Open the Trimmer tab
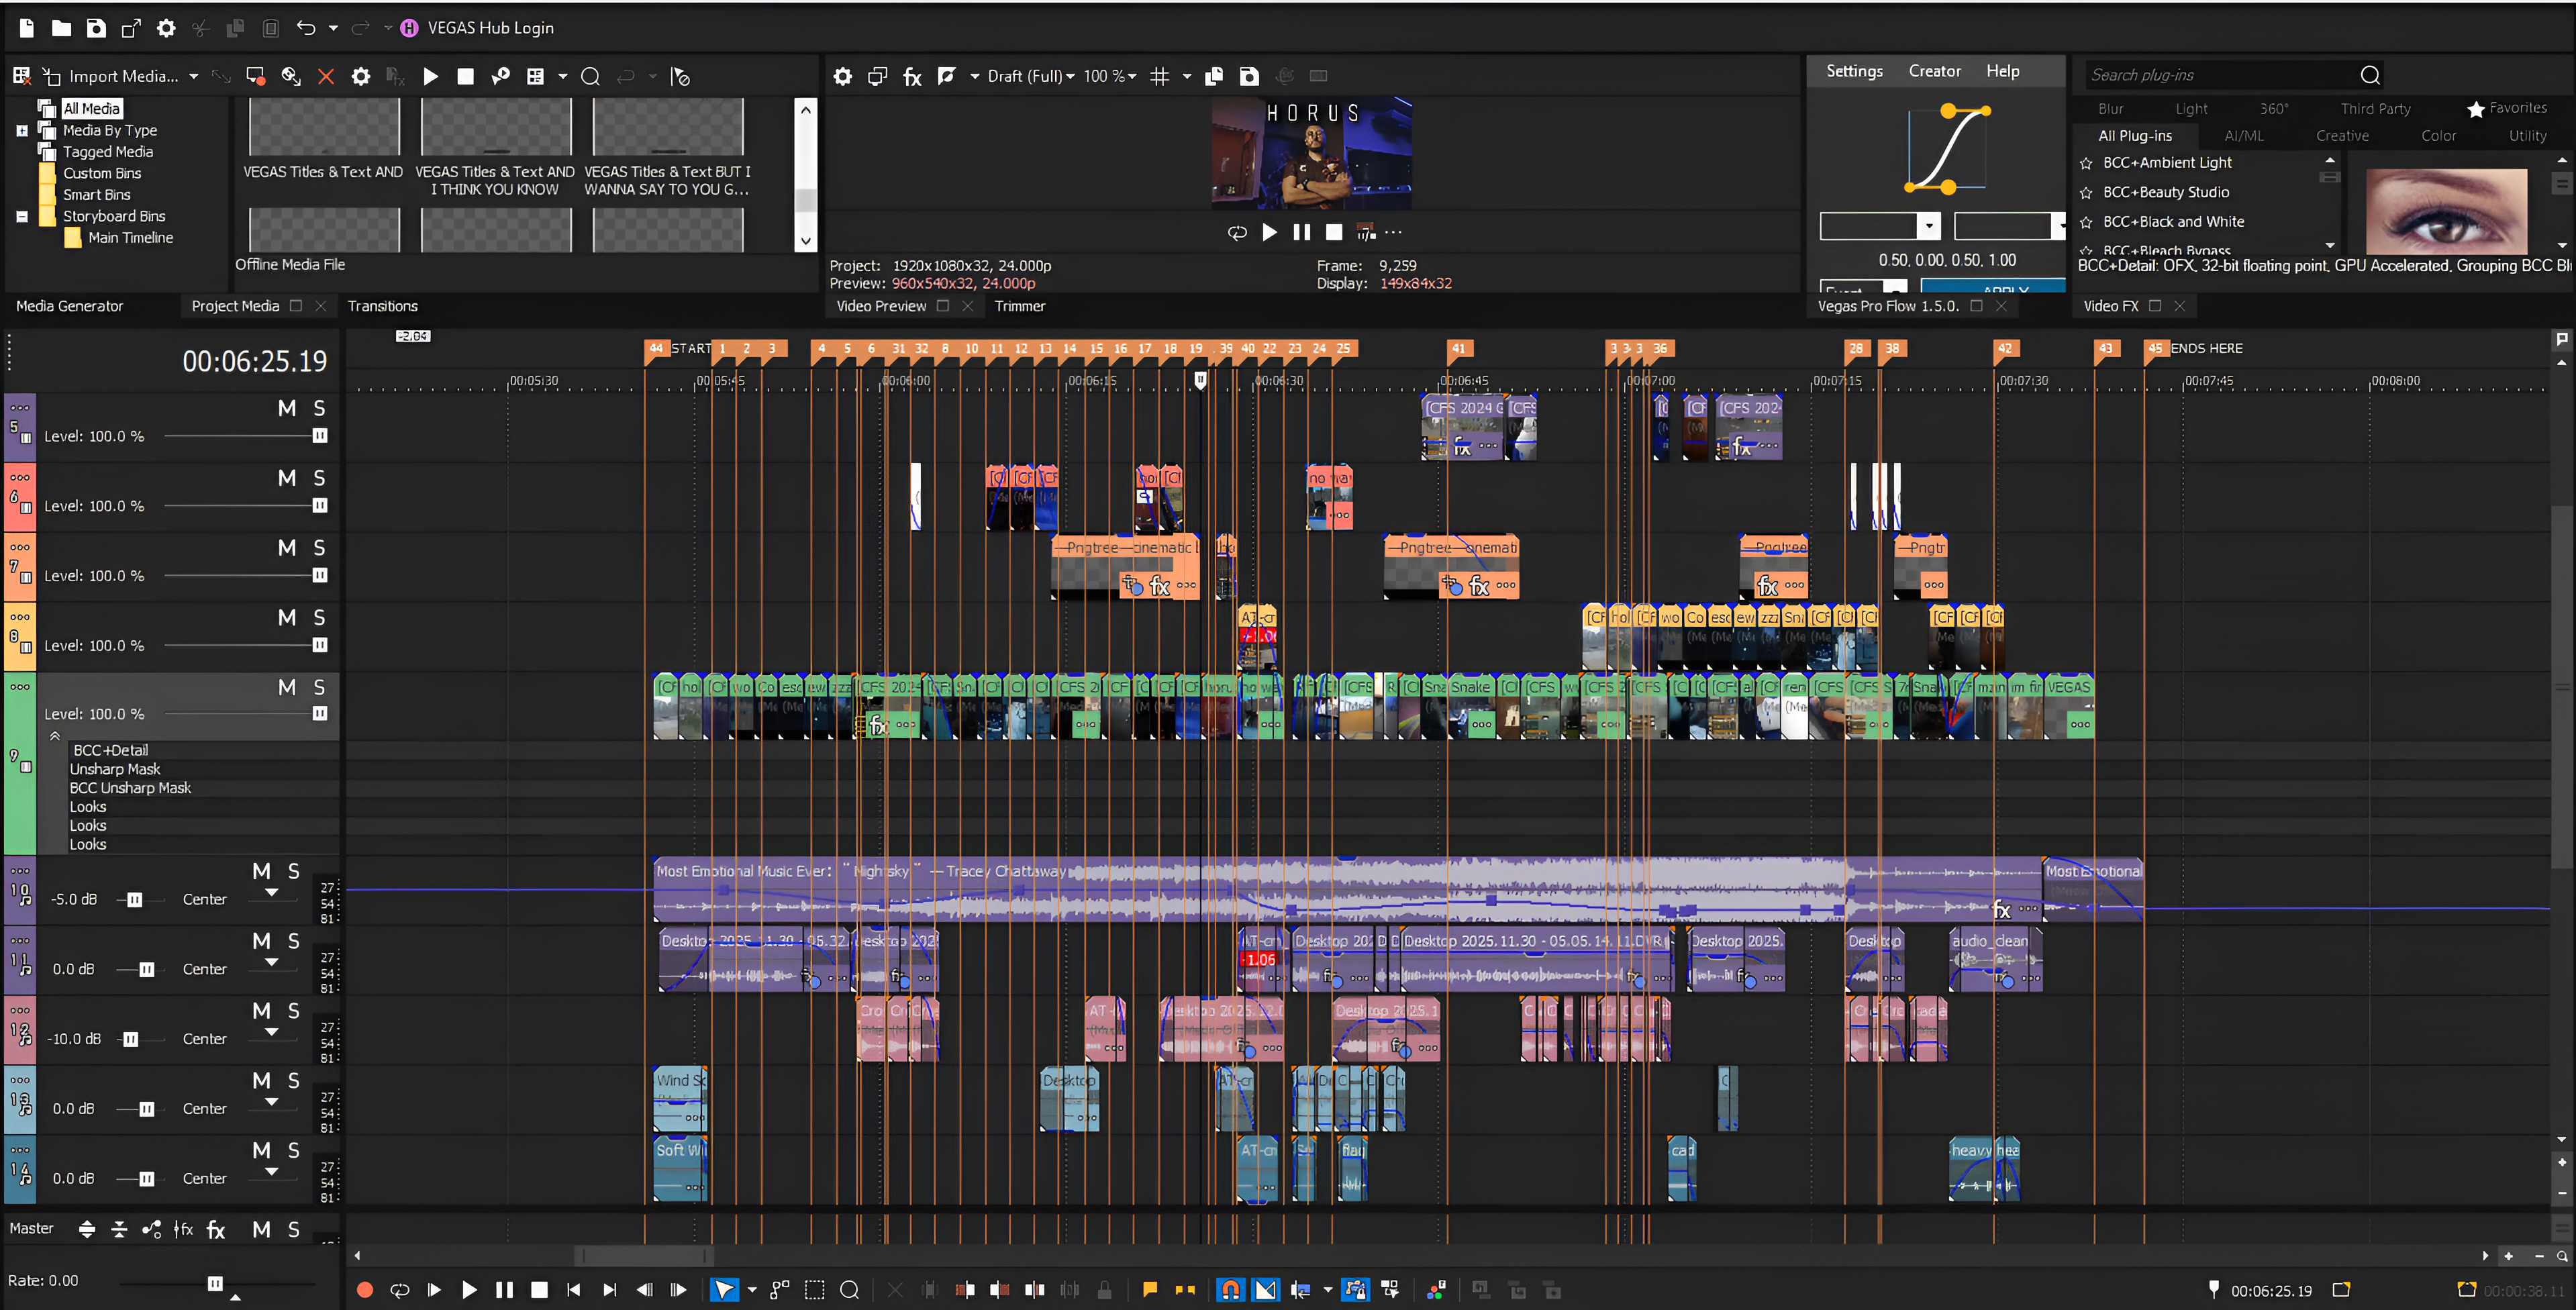This screenshot has width=2576, height=1310. (1019, 306)
